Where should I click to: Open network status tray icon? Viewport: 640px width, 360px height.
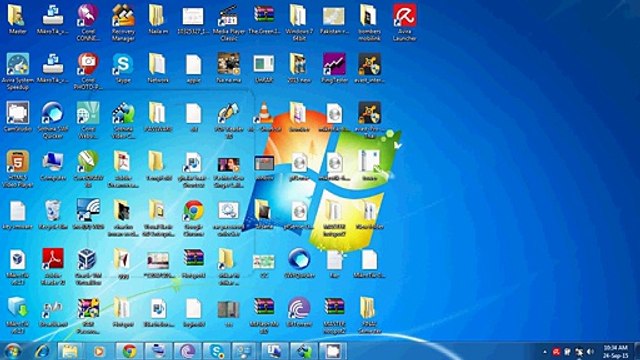pos(579,351)
